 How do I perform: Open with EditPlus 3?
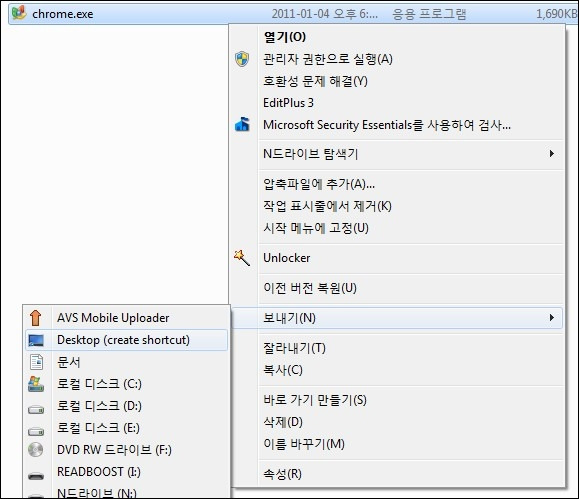click(x=397, y=103)
